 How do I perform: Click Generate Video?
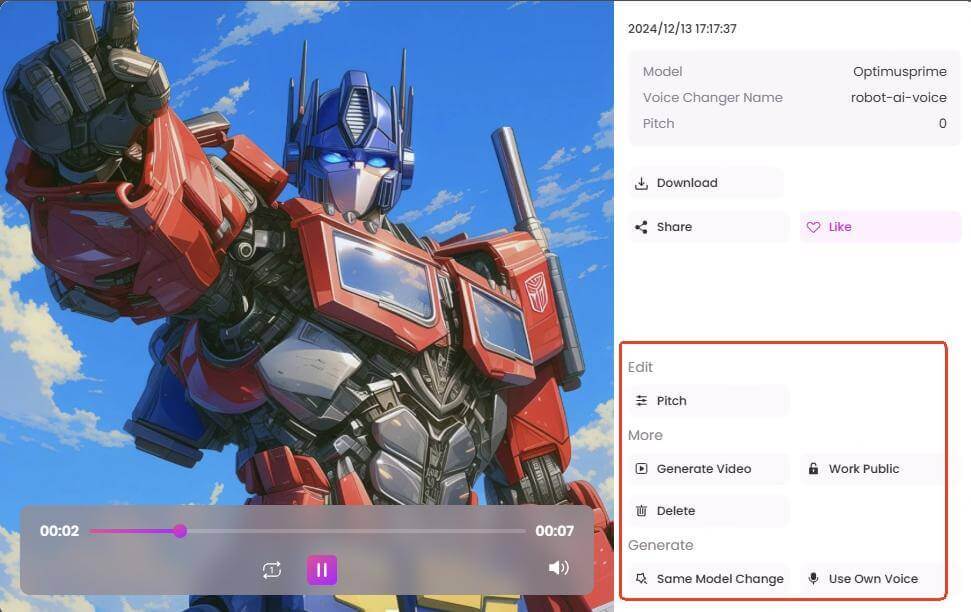(x=709, y=469)
